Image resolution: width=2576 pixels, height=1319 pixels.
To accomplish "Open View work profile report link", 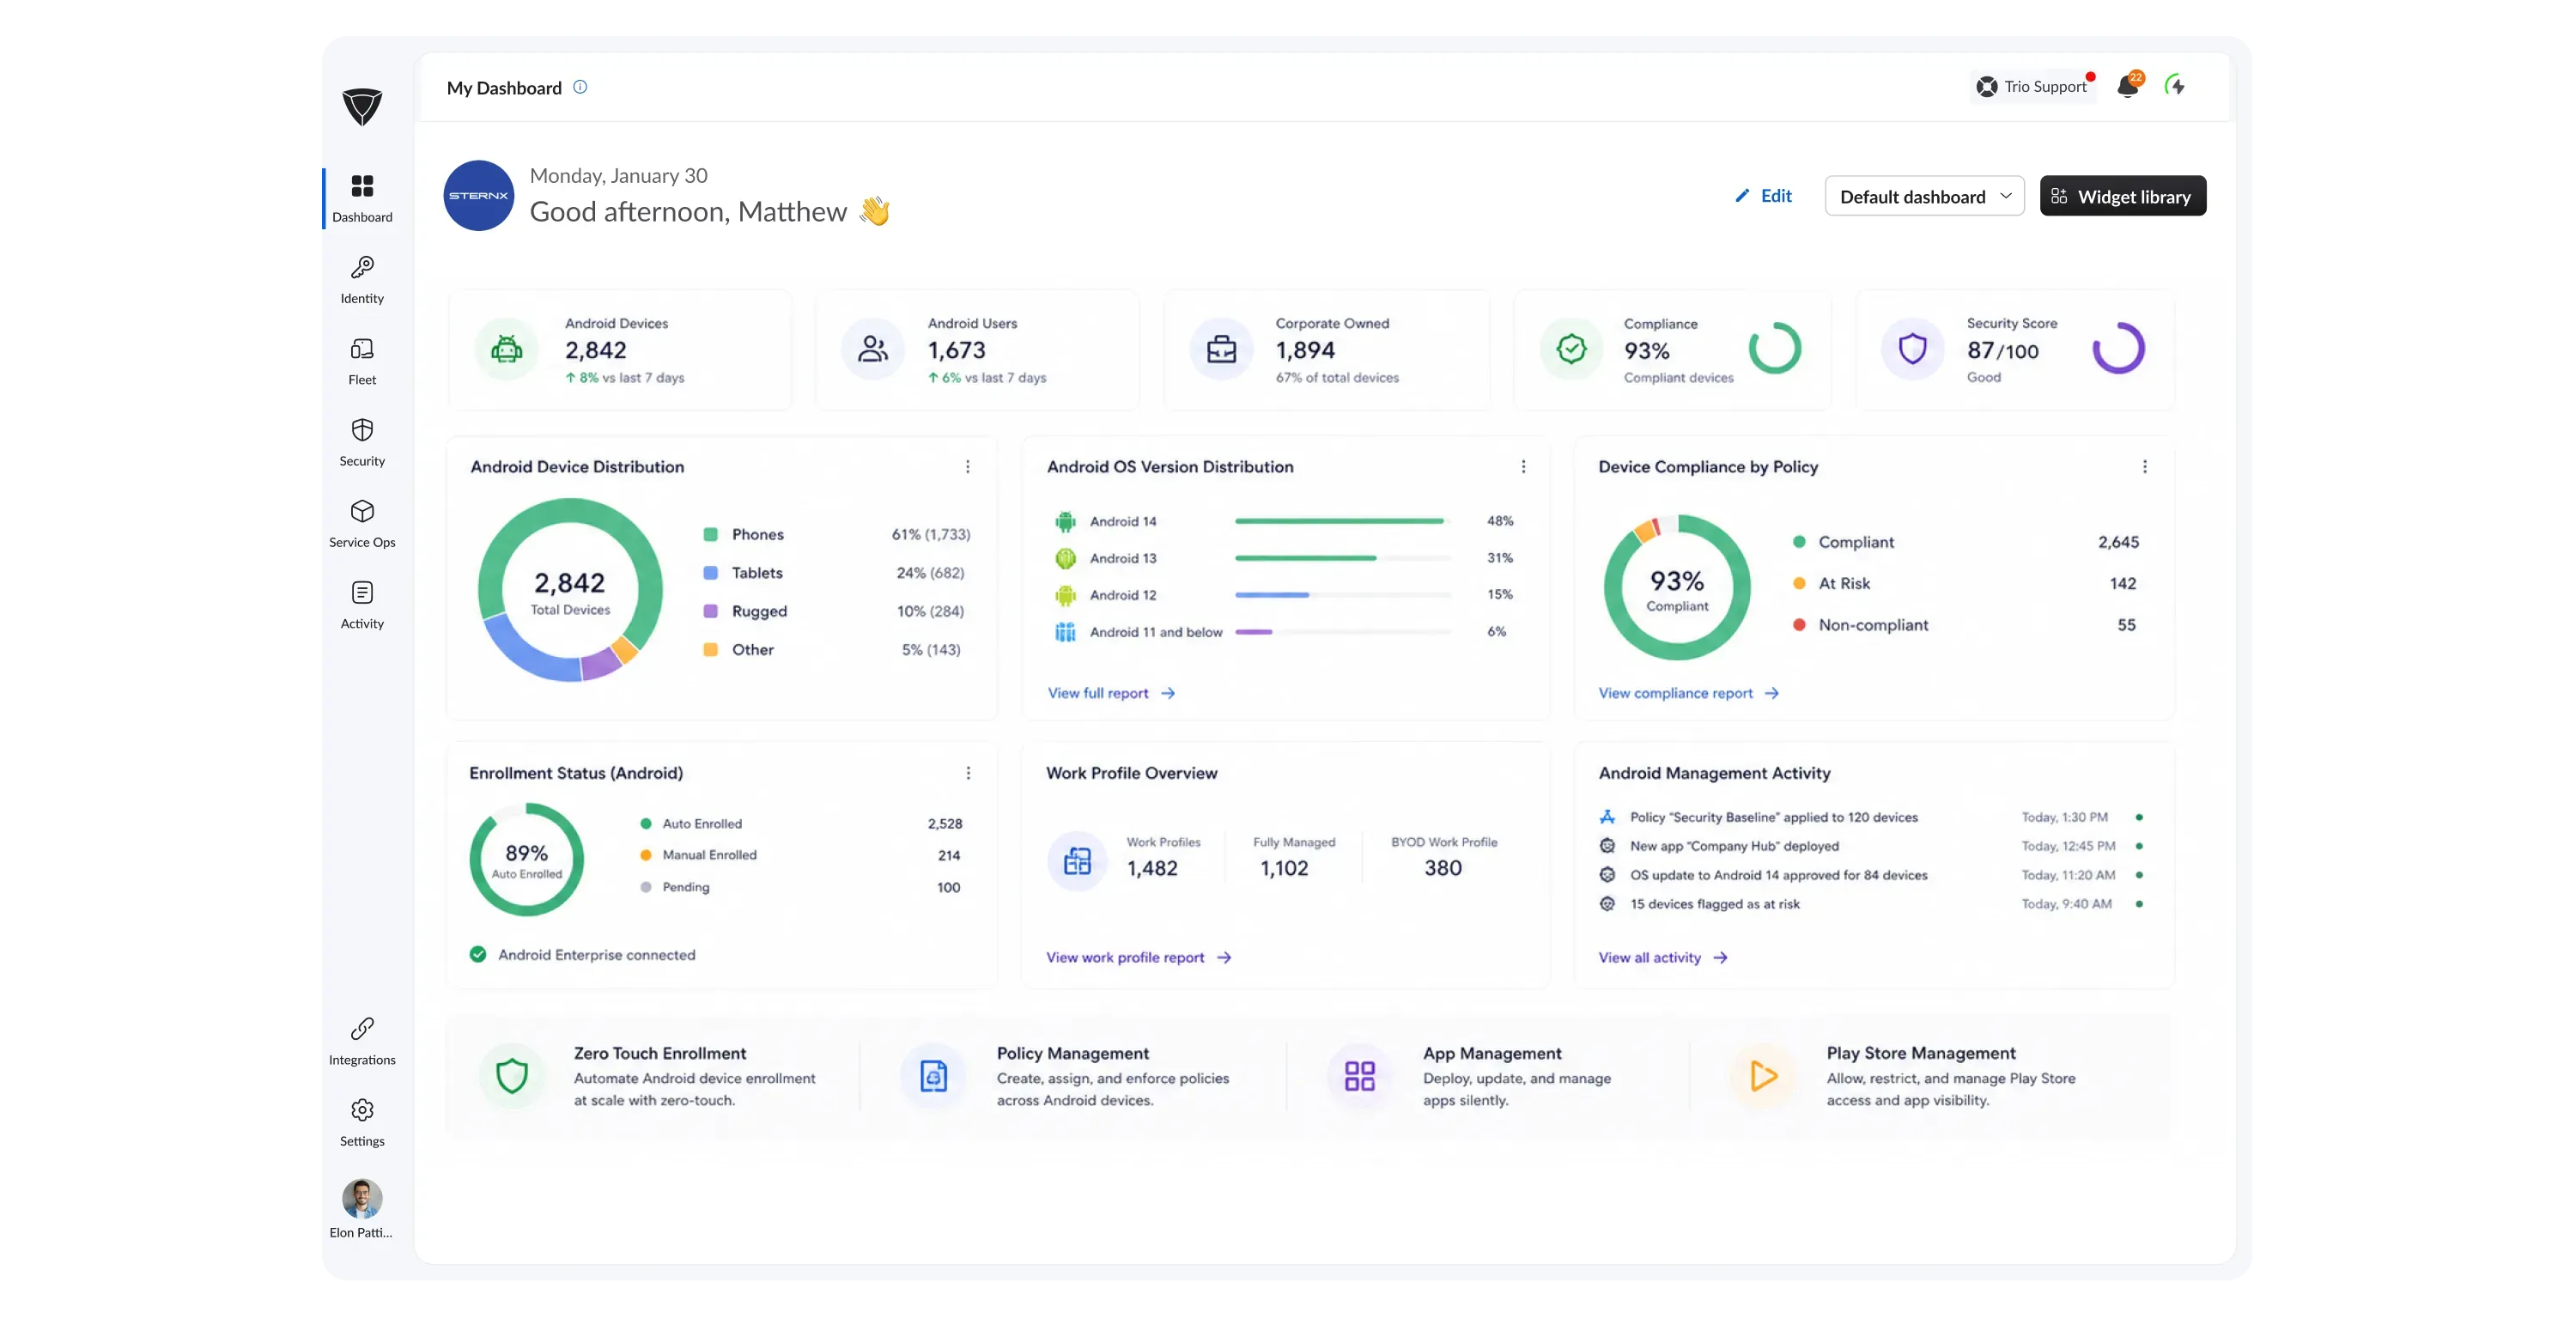I will click(1138, 957).
